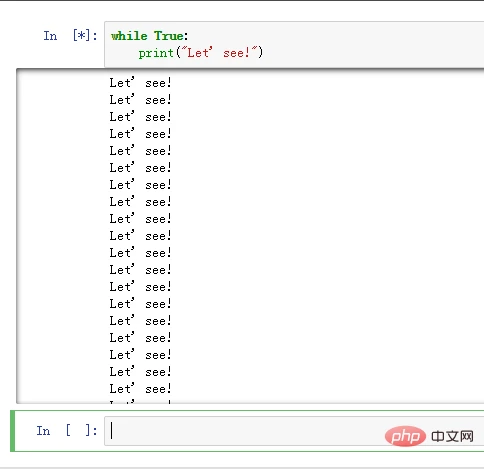Click the running cell's In [*] prompt
Image resolution: width=484 pixels, height=469 pixels.
[x=70, y=36]
